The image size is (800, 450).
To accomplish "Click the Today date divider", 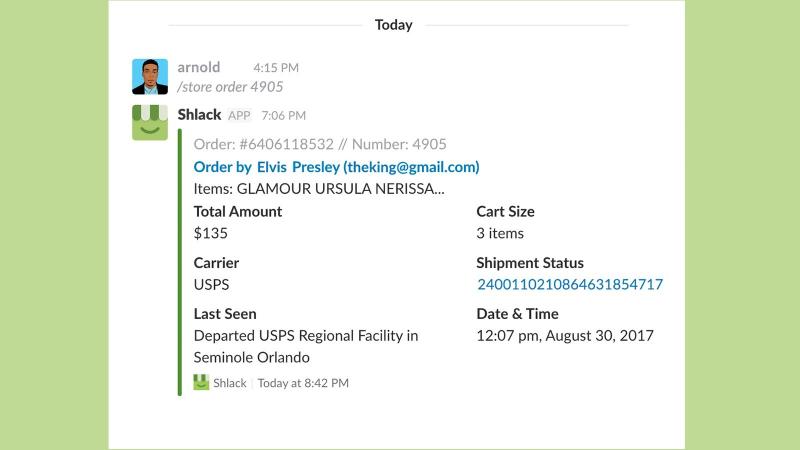I will [393, 24].
